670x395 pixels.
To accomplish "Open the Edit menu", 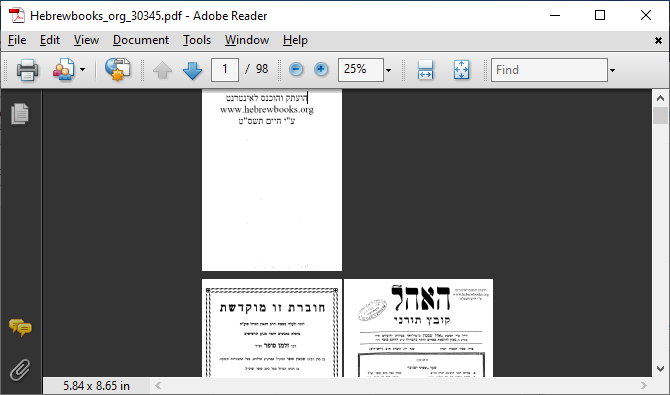I will tap(50, 40).
